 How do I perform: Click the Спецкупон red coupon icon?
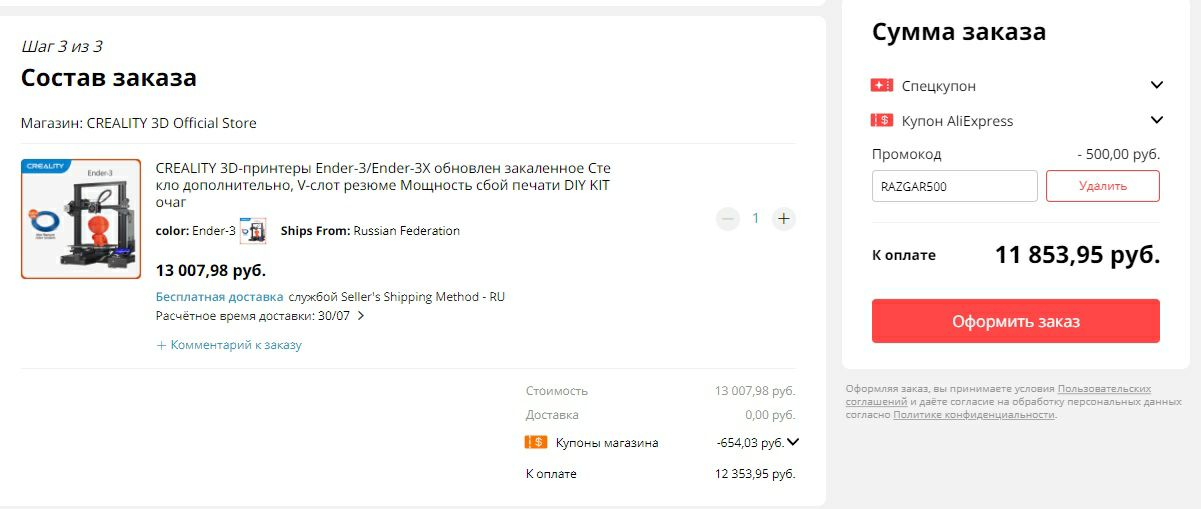[881, 86]
